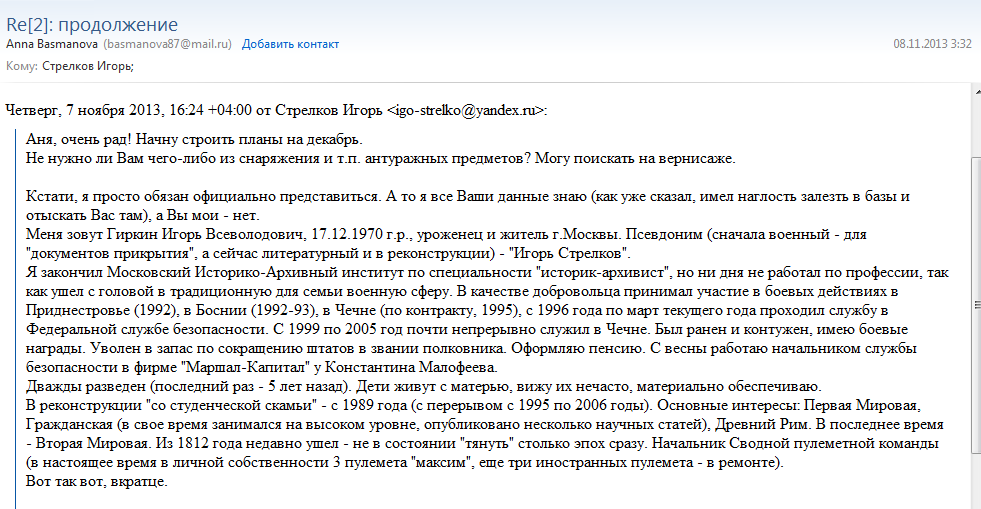This screenshot has width=981, height=509.
Task: Click the date stamp 08.11.2013 3:32
Action: pyautogui.click(x=932, y=44)
